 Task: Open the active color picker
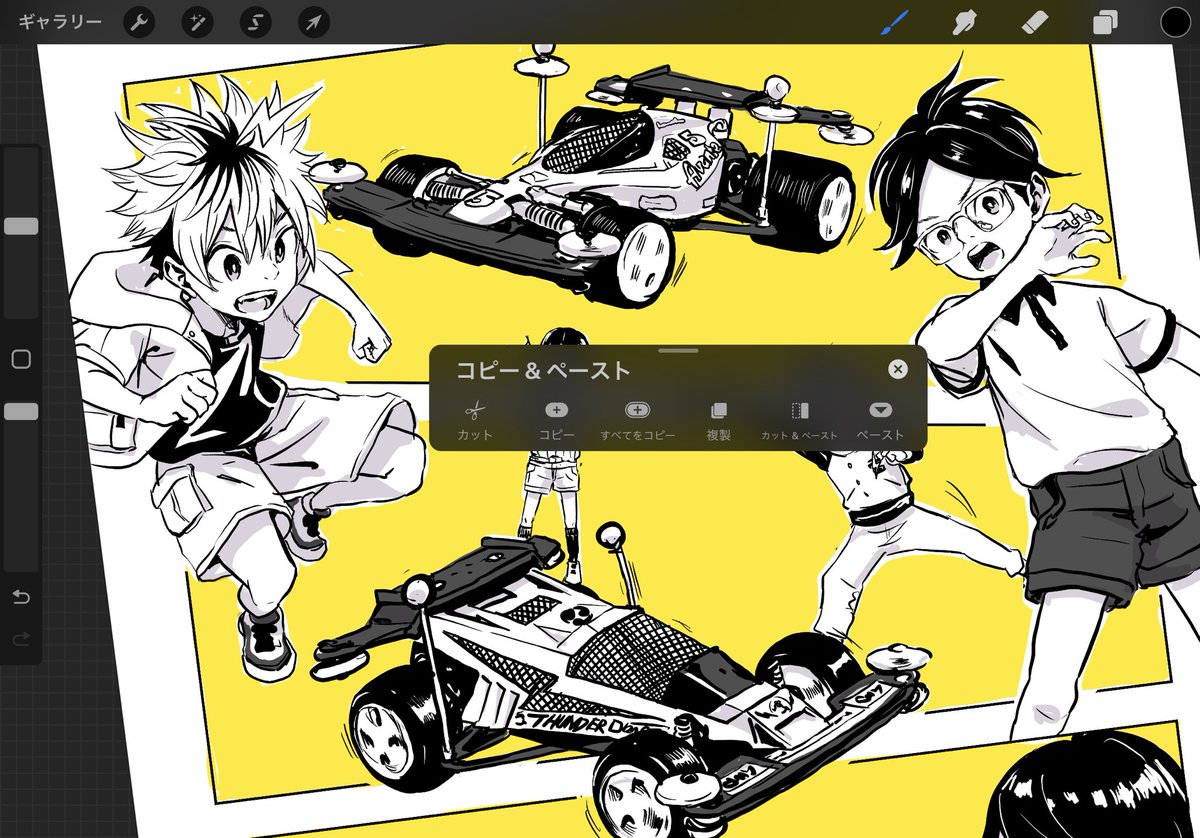1176,21
